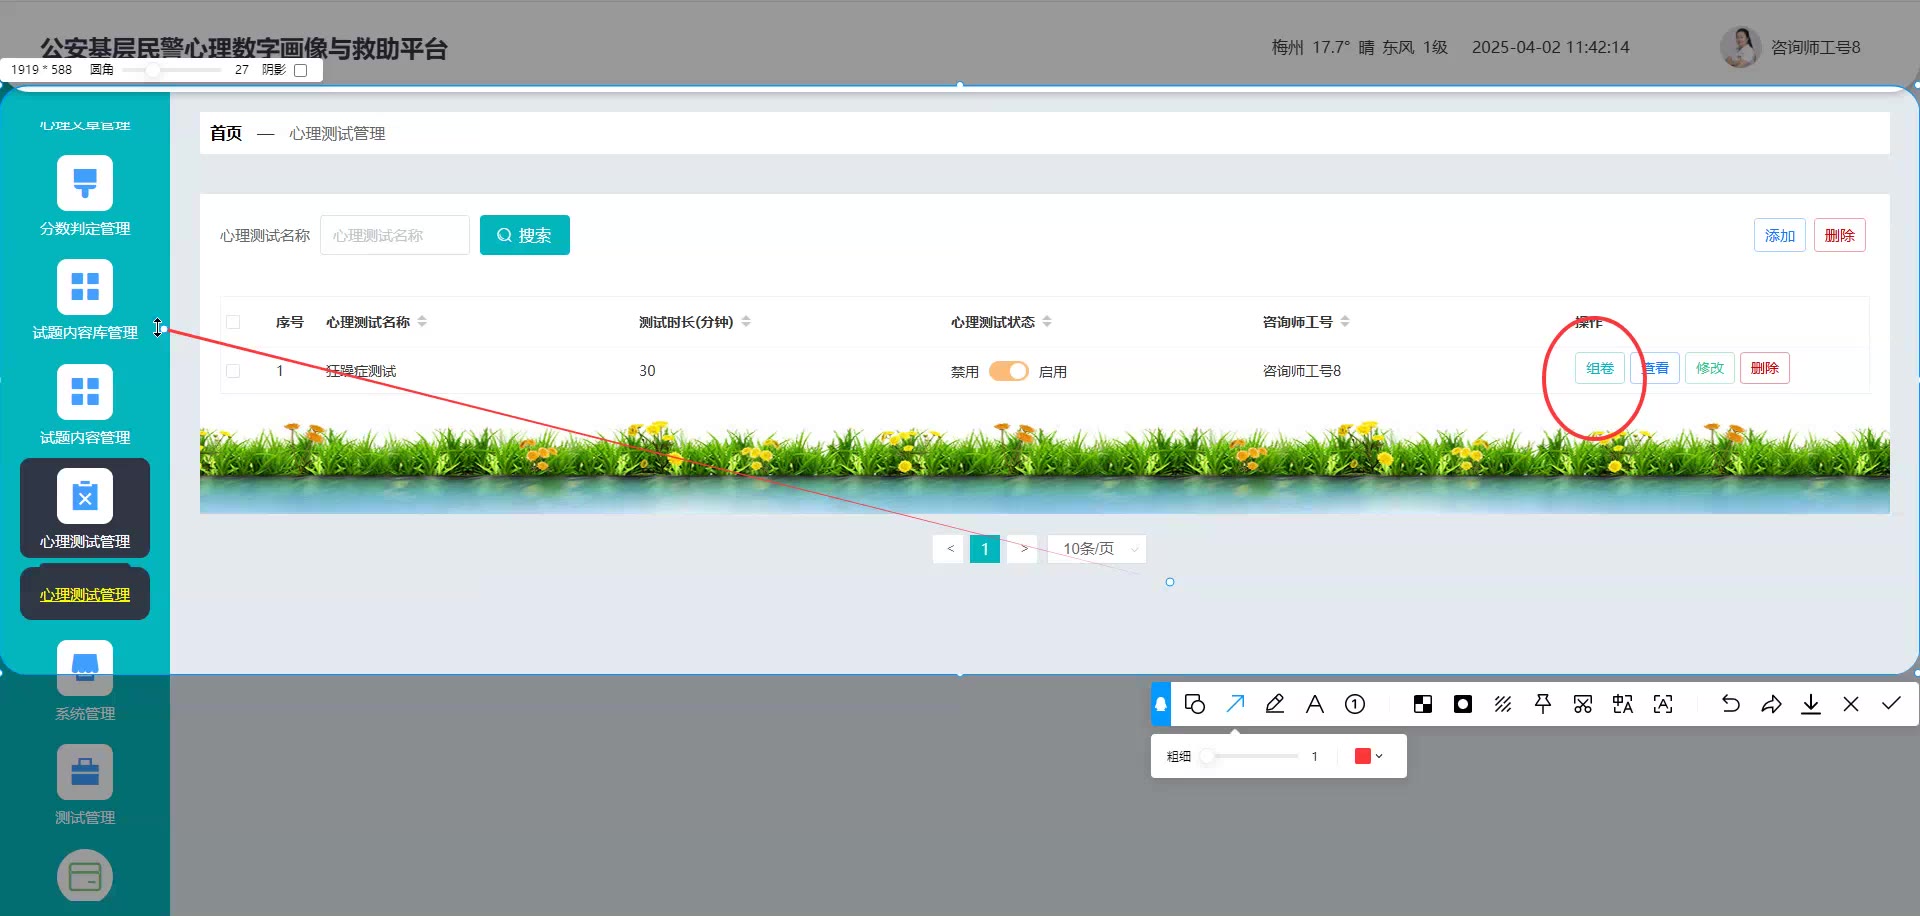Click 组卷 for 狂躁症测试 row
This screenshot has height=916, width=1920.
coord(1600,368)
